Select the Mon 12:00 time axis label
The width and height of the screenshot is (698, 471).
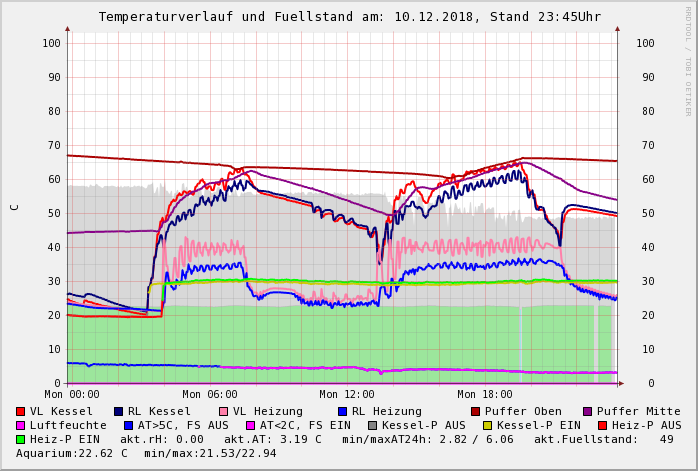tap(347, 395)
